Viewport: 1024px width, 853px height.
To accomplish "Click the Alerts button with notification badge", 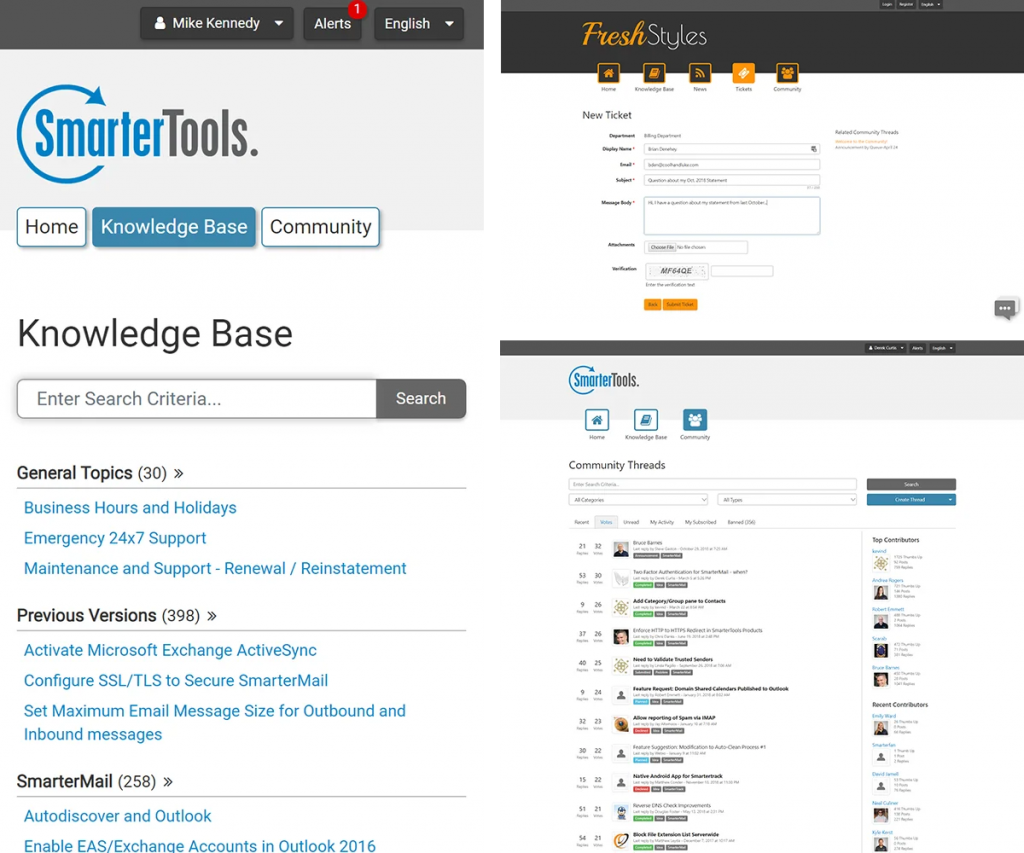I will (332, 24).
